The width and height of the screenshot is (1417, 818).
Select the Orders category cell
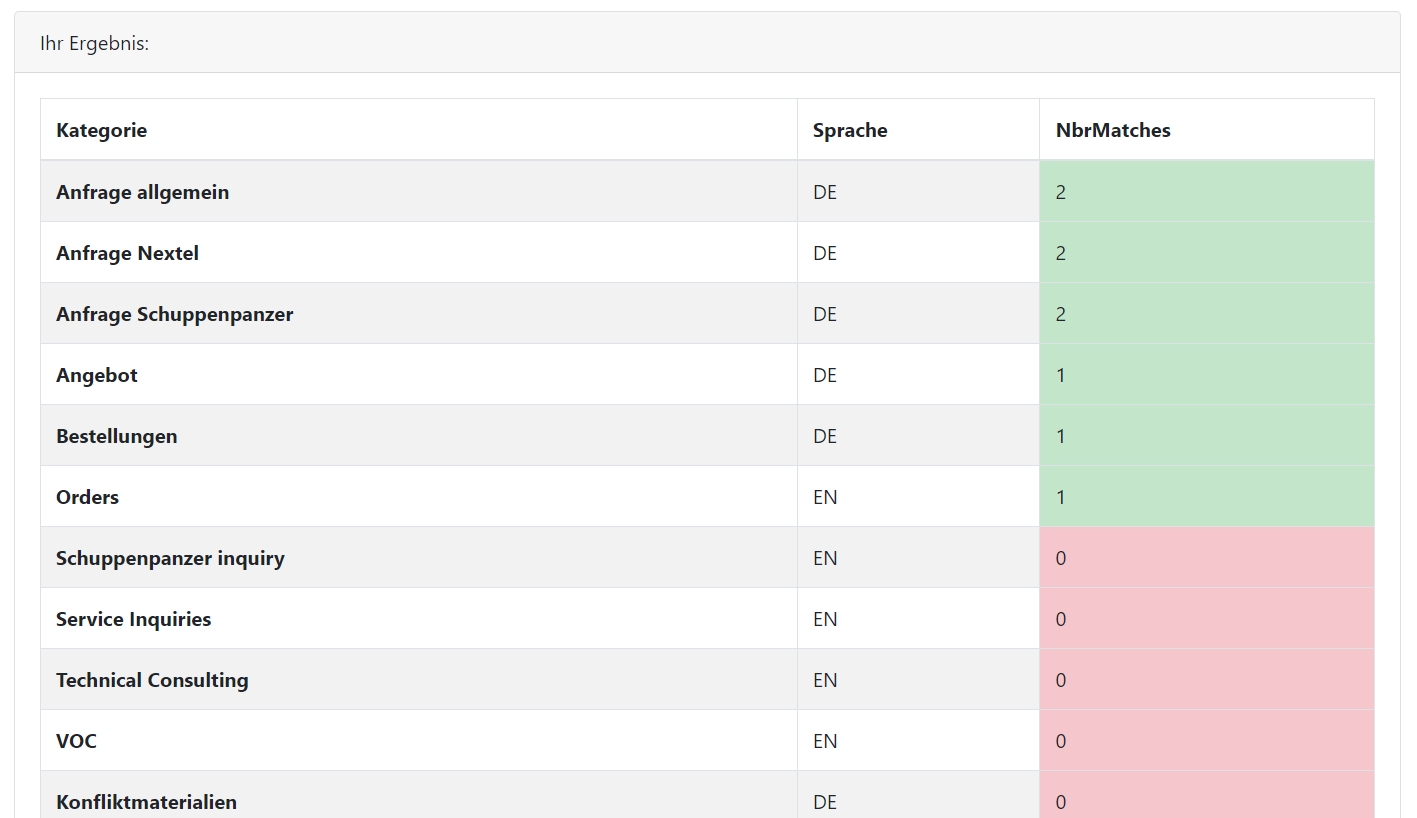pos(88,497)
